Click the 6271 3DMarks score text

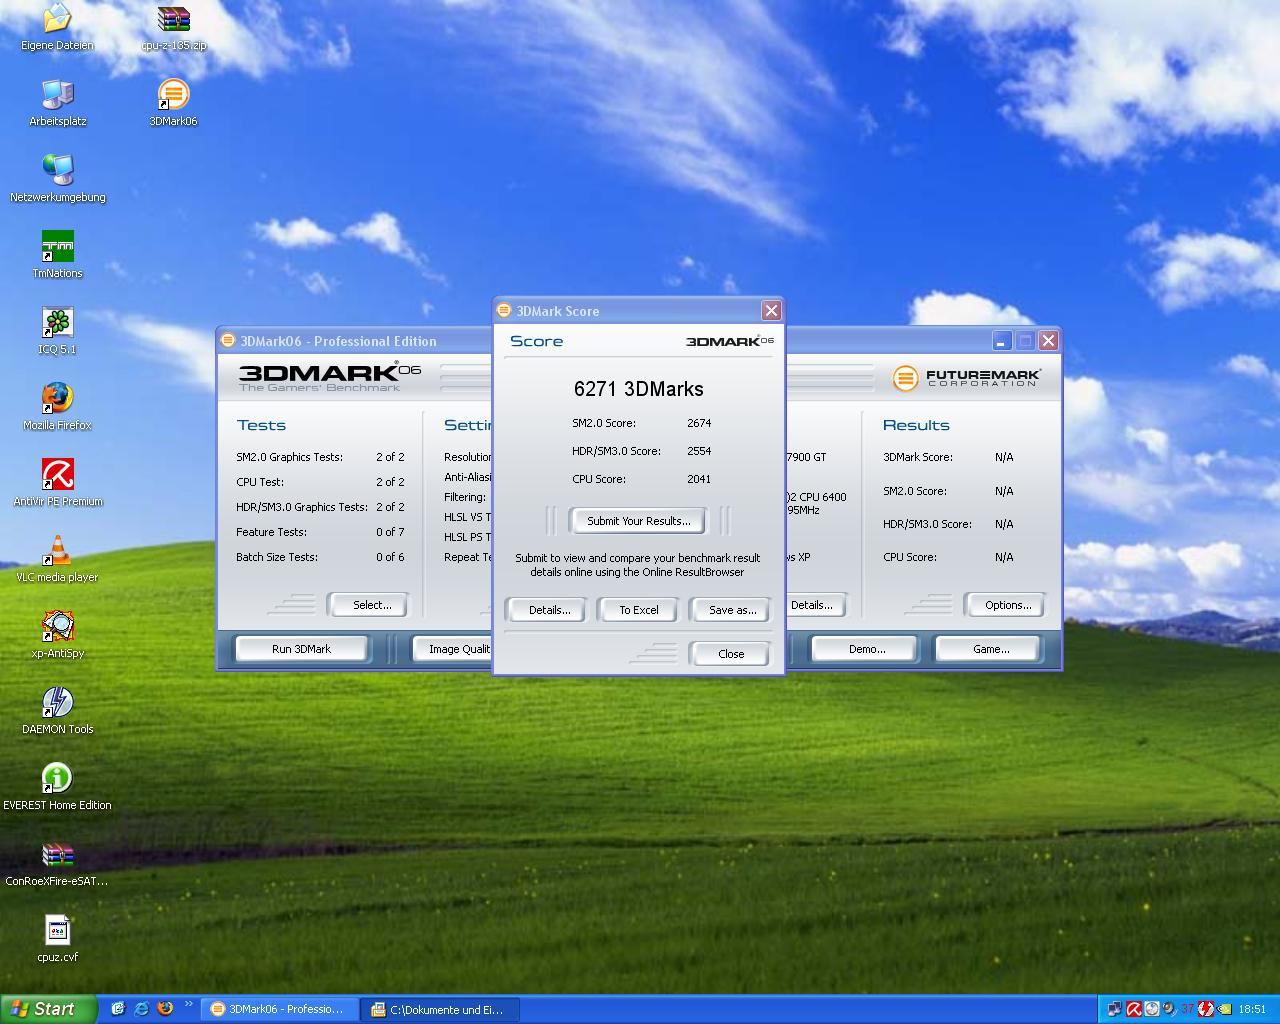(x=638, y=389)
